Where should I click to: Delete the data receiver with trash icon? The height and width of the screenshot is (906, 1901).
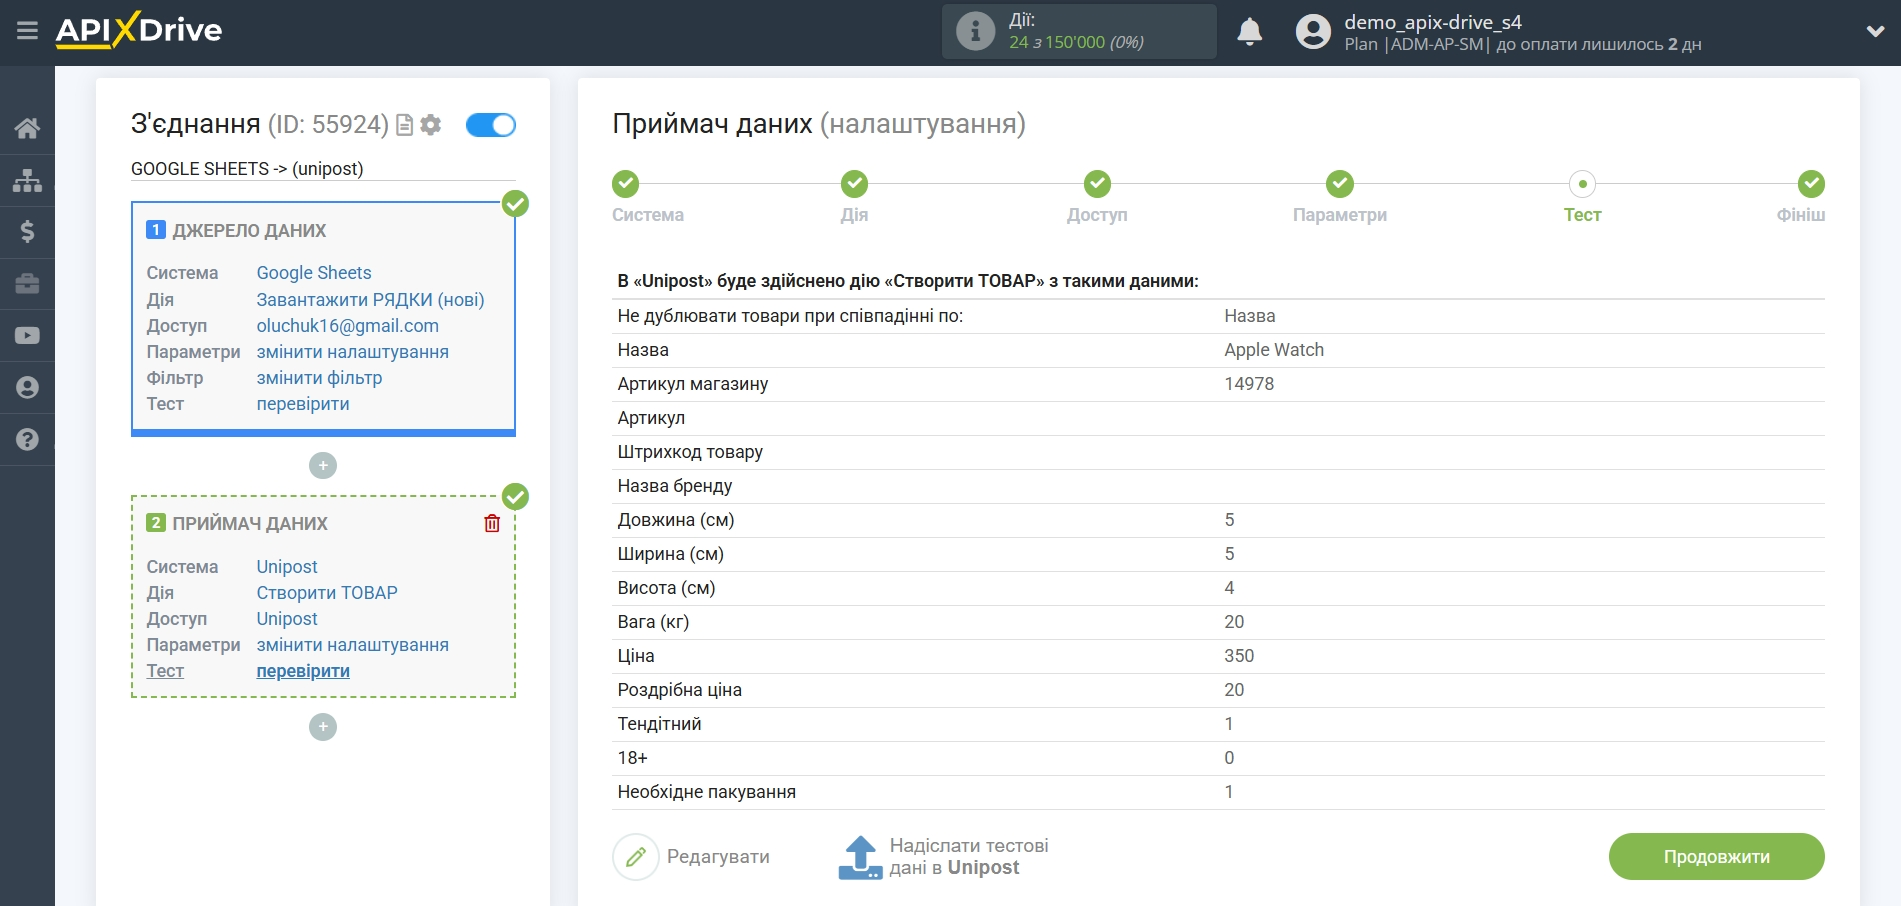492,523
